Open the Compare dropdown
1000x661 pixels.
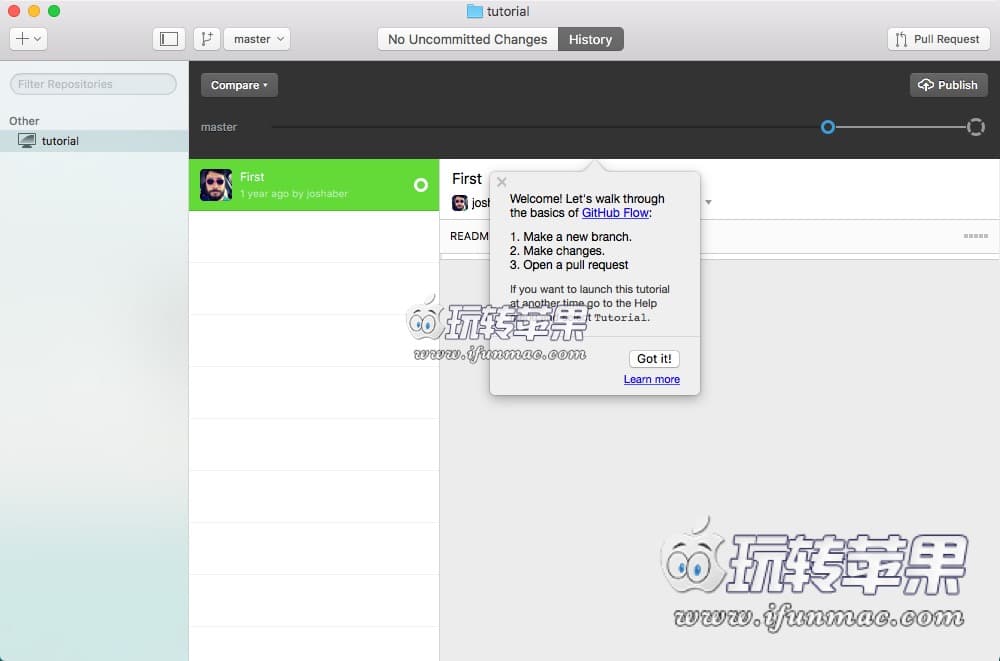[x=239, y=85]
